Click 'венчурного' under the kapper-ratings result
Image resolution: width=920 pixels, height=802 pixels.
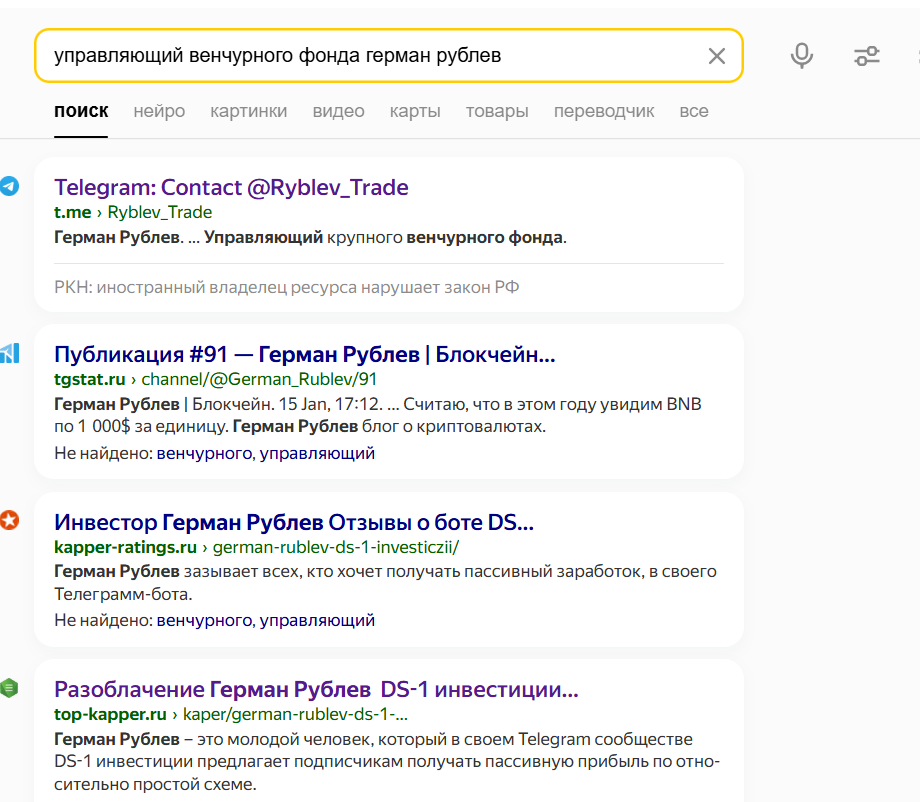click(204, 620)
